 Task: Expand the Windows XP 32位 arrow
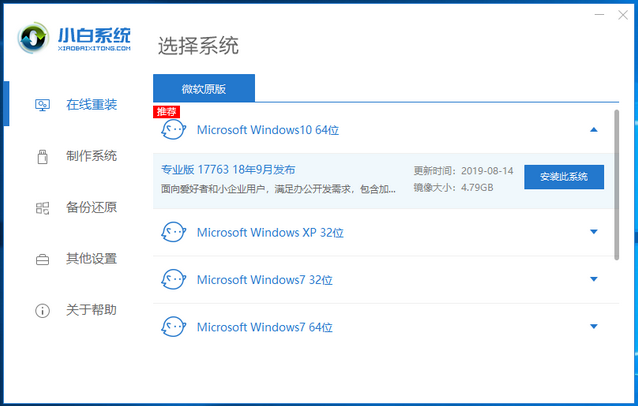[x=594, y=232]
